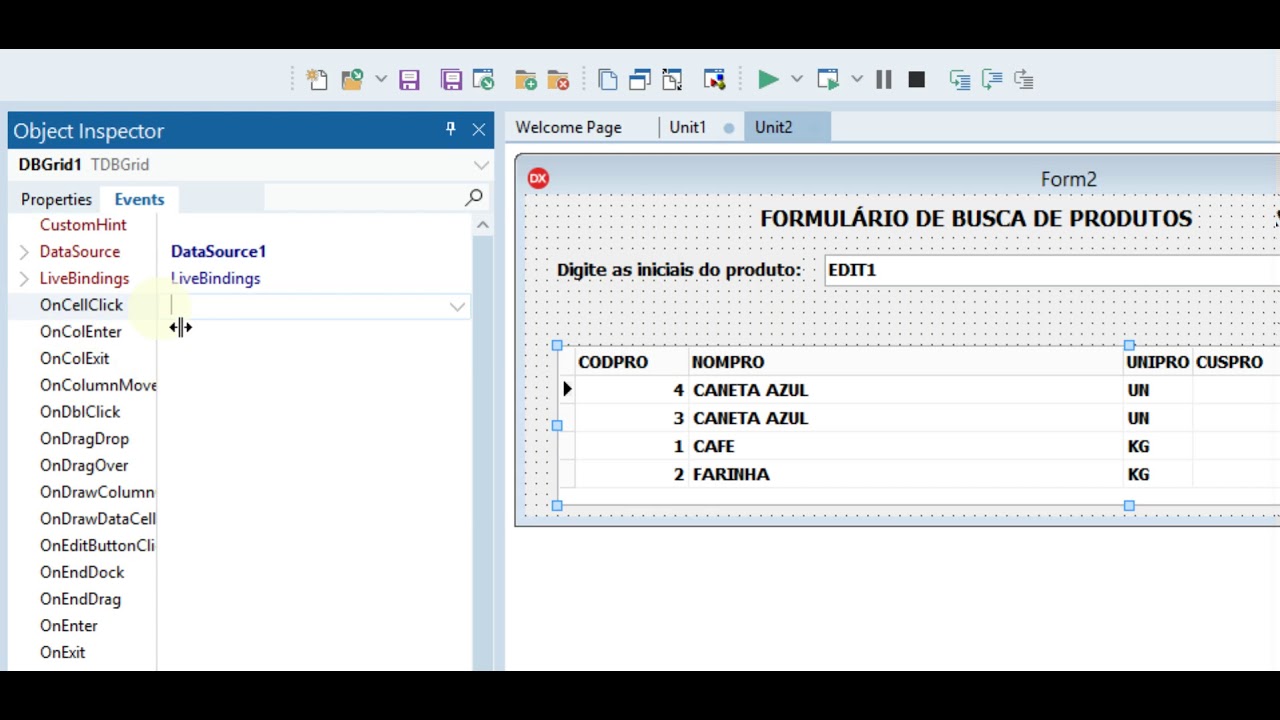Click the Open Project icon

click(x=484, y=80)
